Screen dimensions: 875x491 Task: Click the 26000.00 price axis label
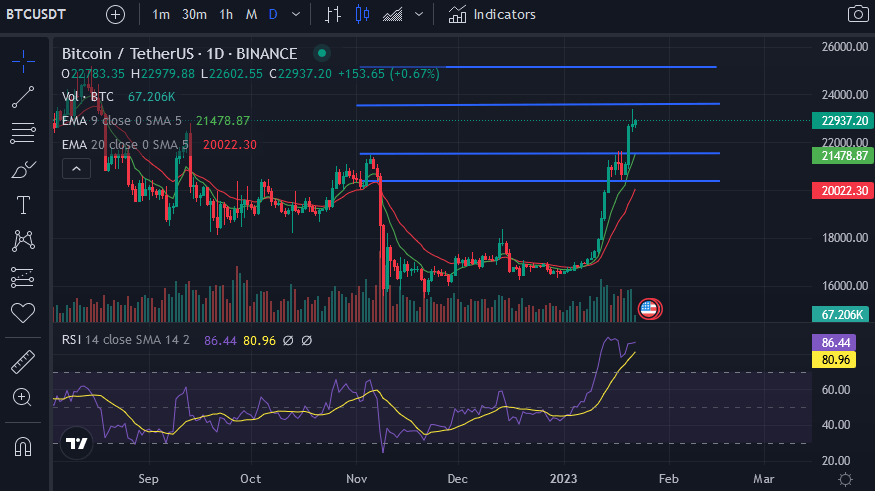845,47
